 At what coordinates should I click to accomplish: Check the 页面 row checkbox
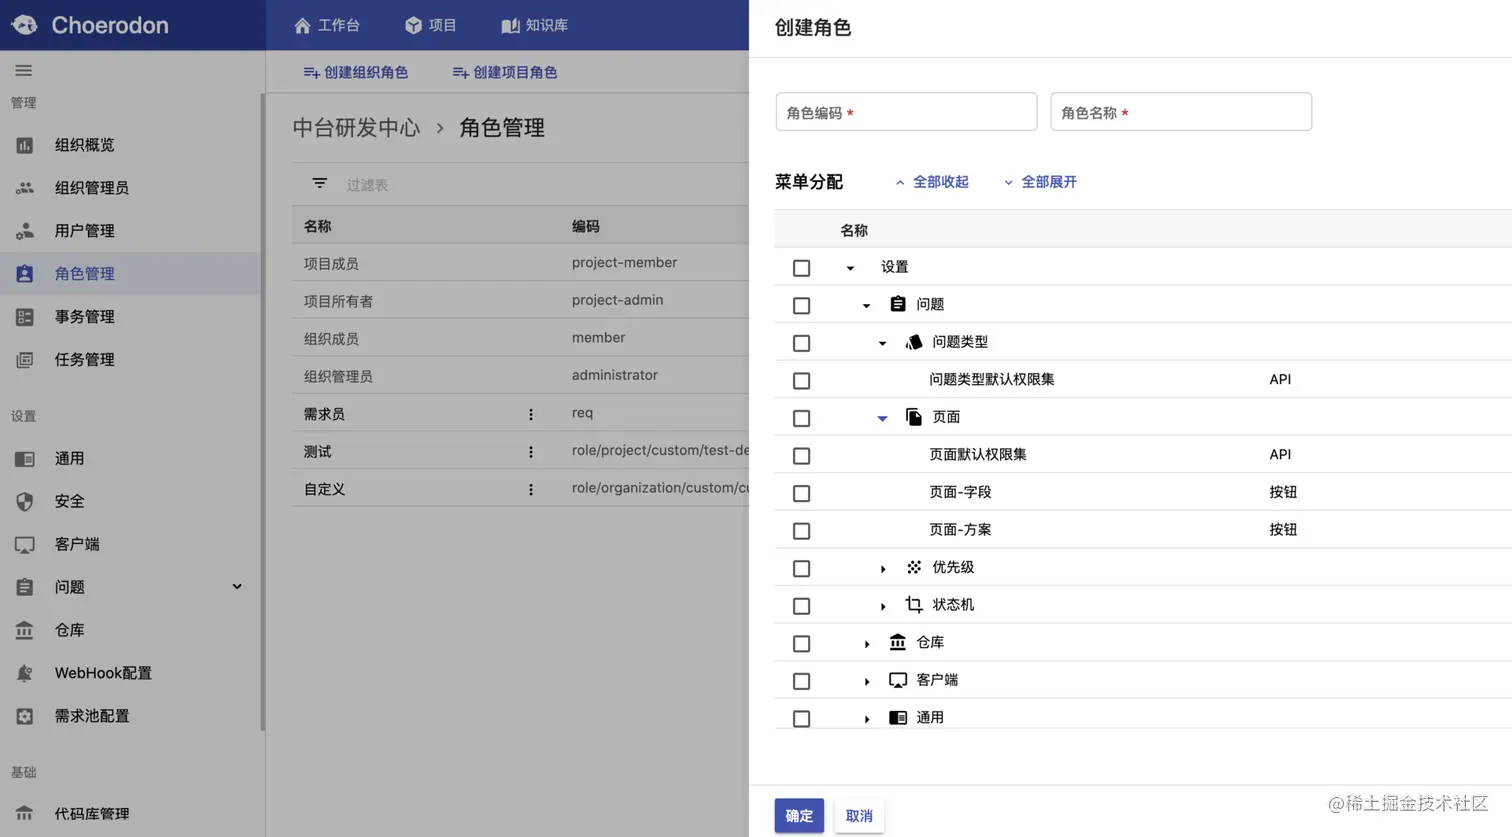tap(801, 418)
